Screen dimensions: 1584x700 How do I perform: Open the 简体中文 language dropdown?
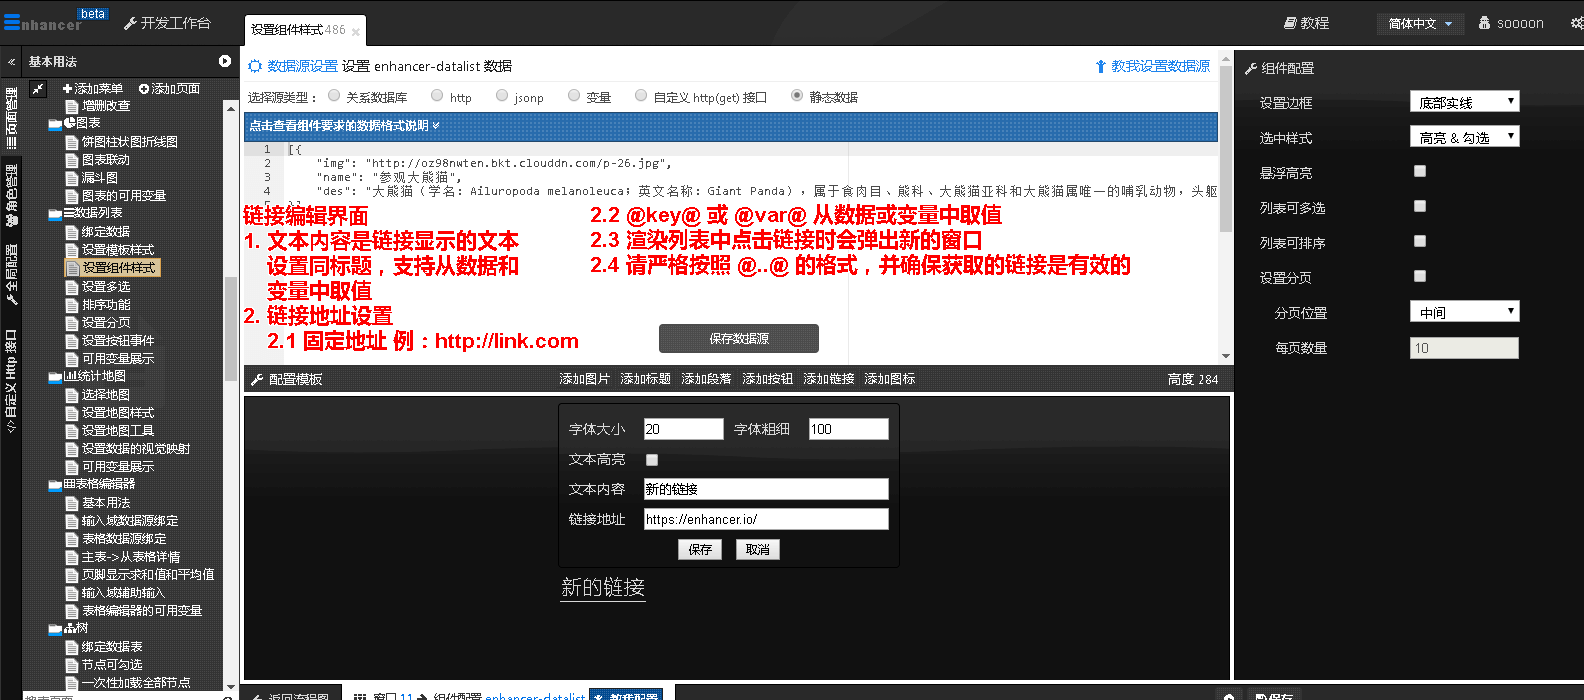[1420, 24]
